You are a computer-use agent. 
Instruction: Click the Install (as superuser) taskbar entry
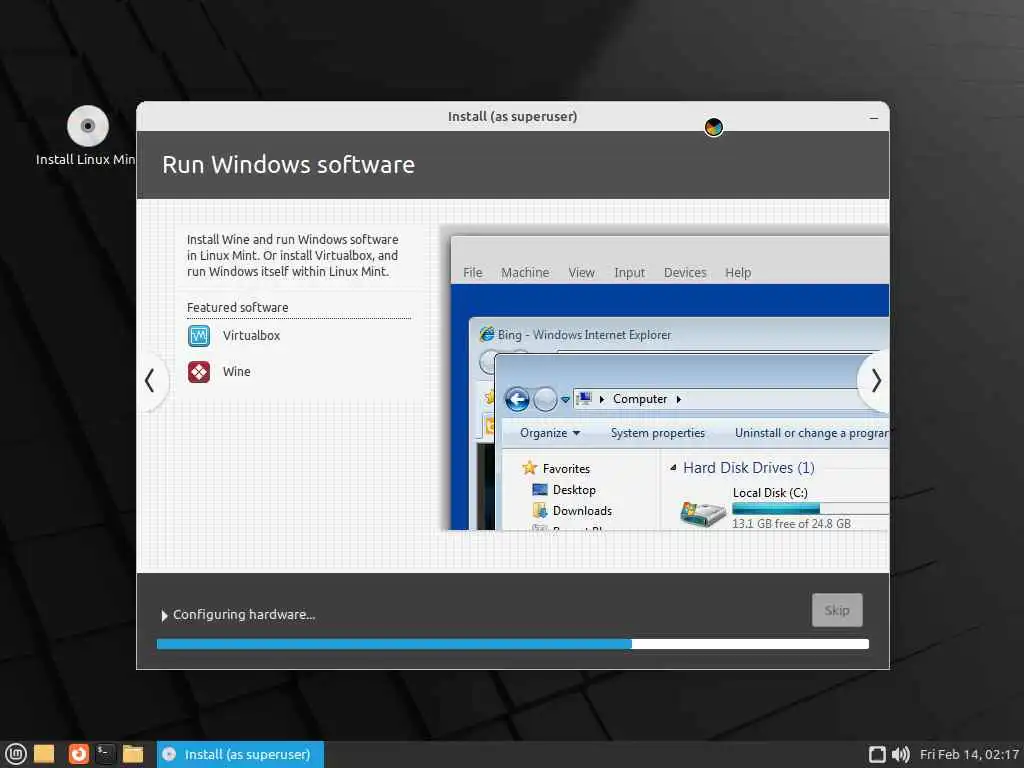(240, 754)
